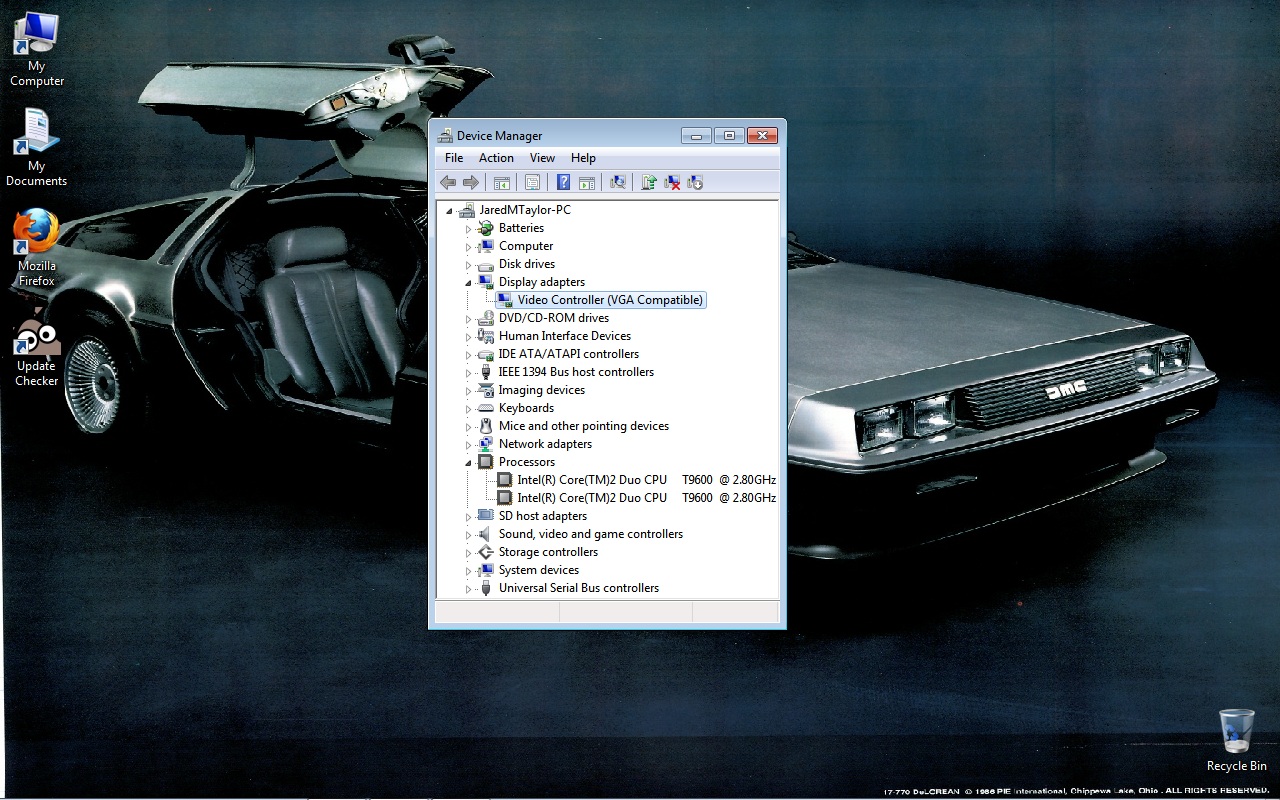The image size is (1280, 800).
Task: Scan for hardware changes via toolbar icon
Action: point(618,182)
